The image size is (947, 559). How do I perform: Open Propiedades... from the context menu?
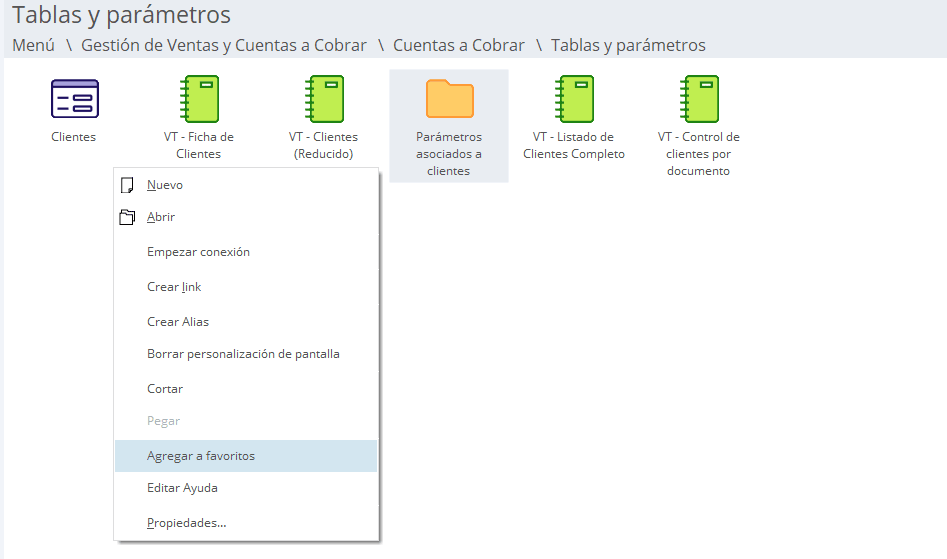186,523
